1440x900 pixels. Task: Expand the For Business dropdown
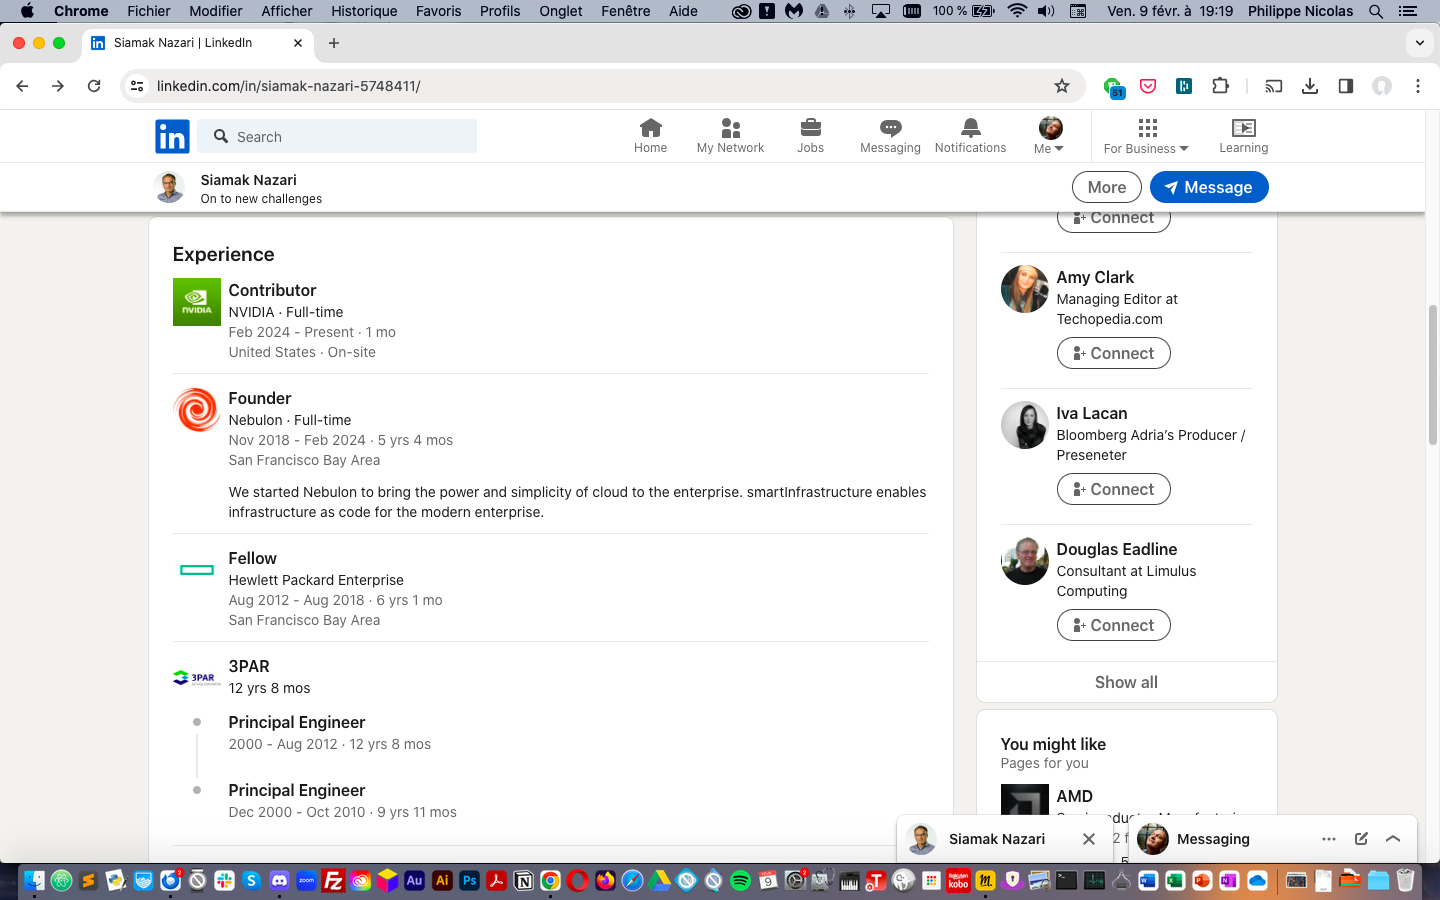(1146, 136)
